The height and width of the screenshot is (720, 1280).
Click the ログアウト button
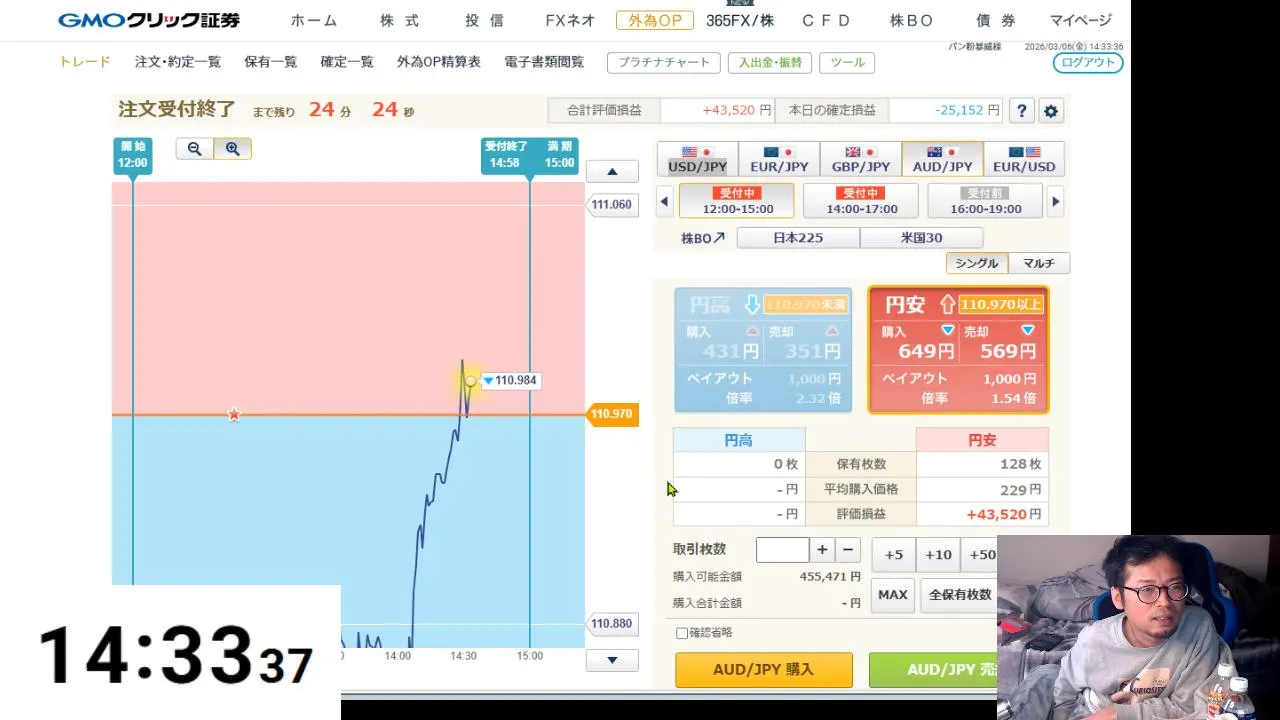tap(1088, 62)
